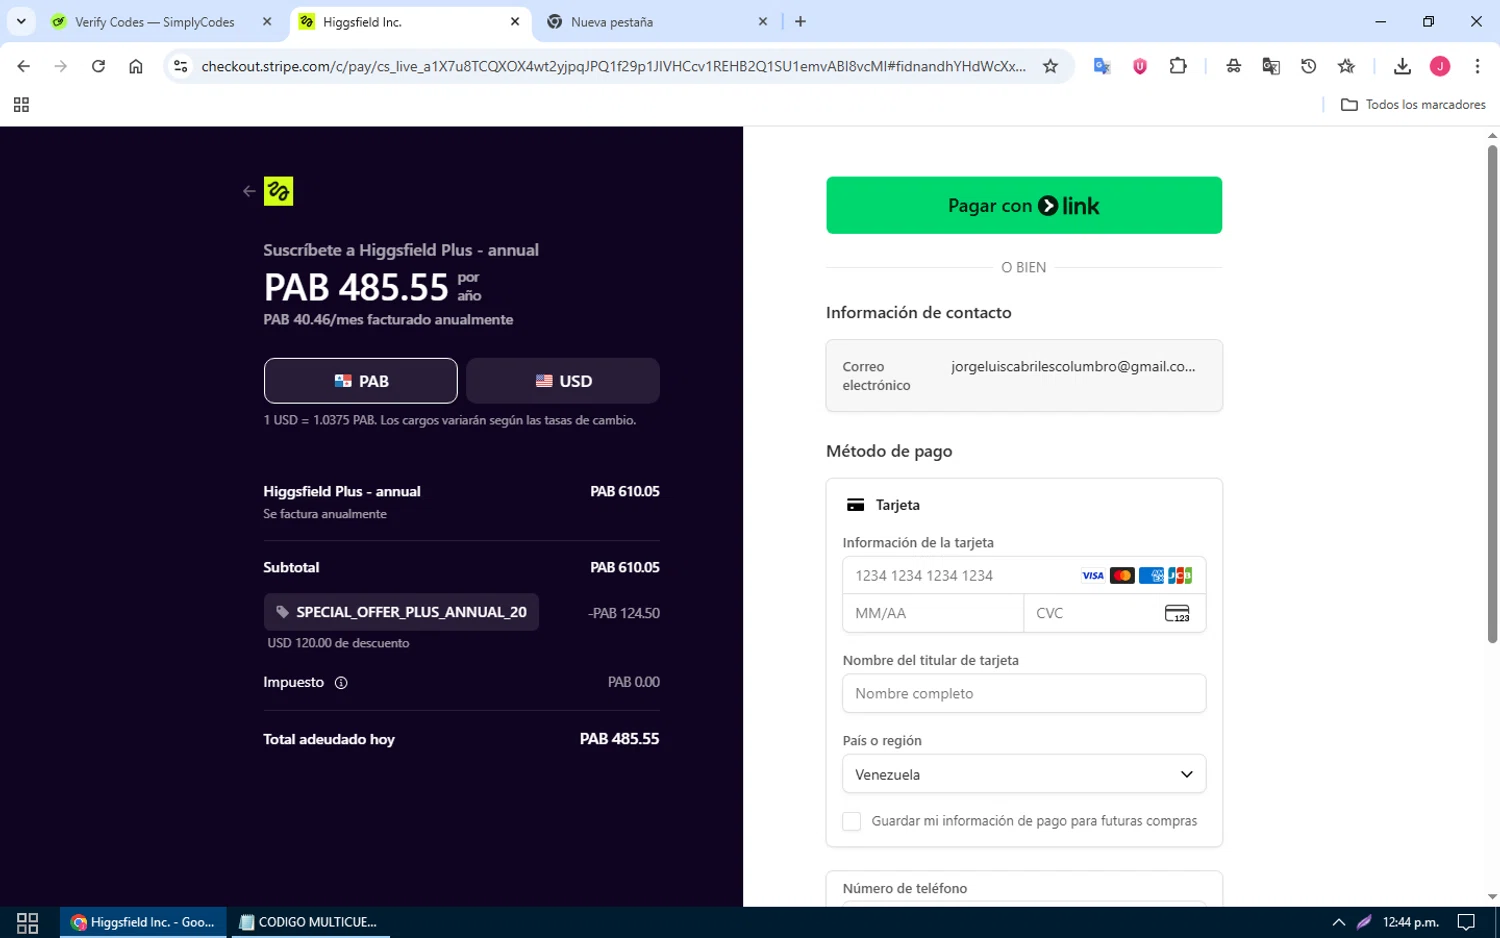Open the browser home page
Screen dimensions: 1500x938
tap(136, 66)
